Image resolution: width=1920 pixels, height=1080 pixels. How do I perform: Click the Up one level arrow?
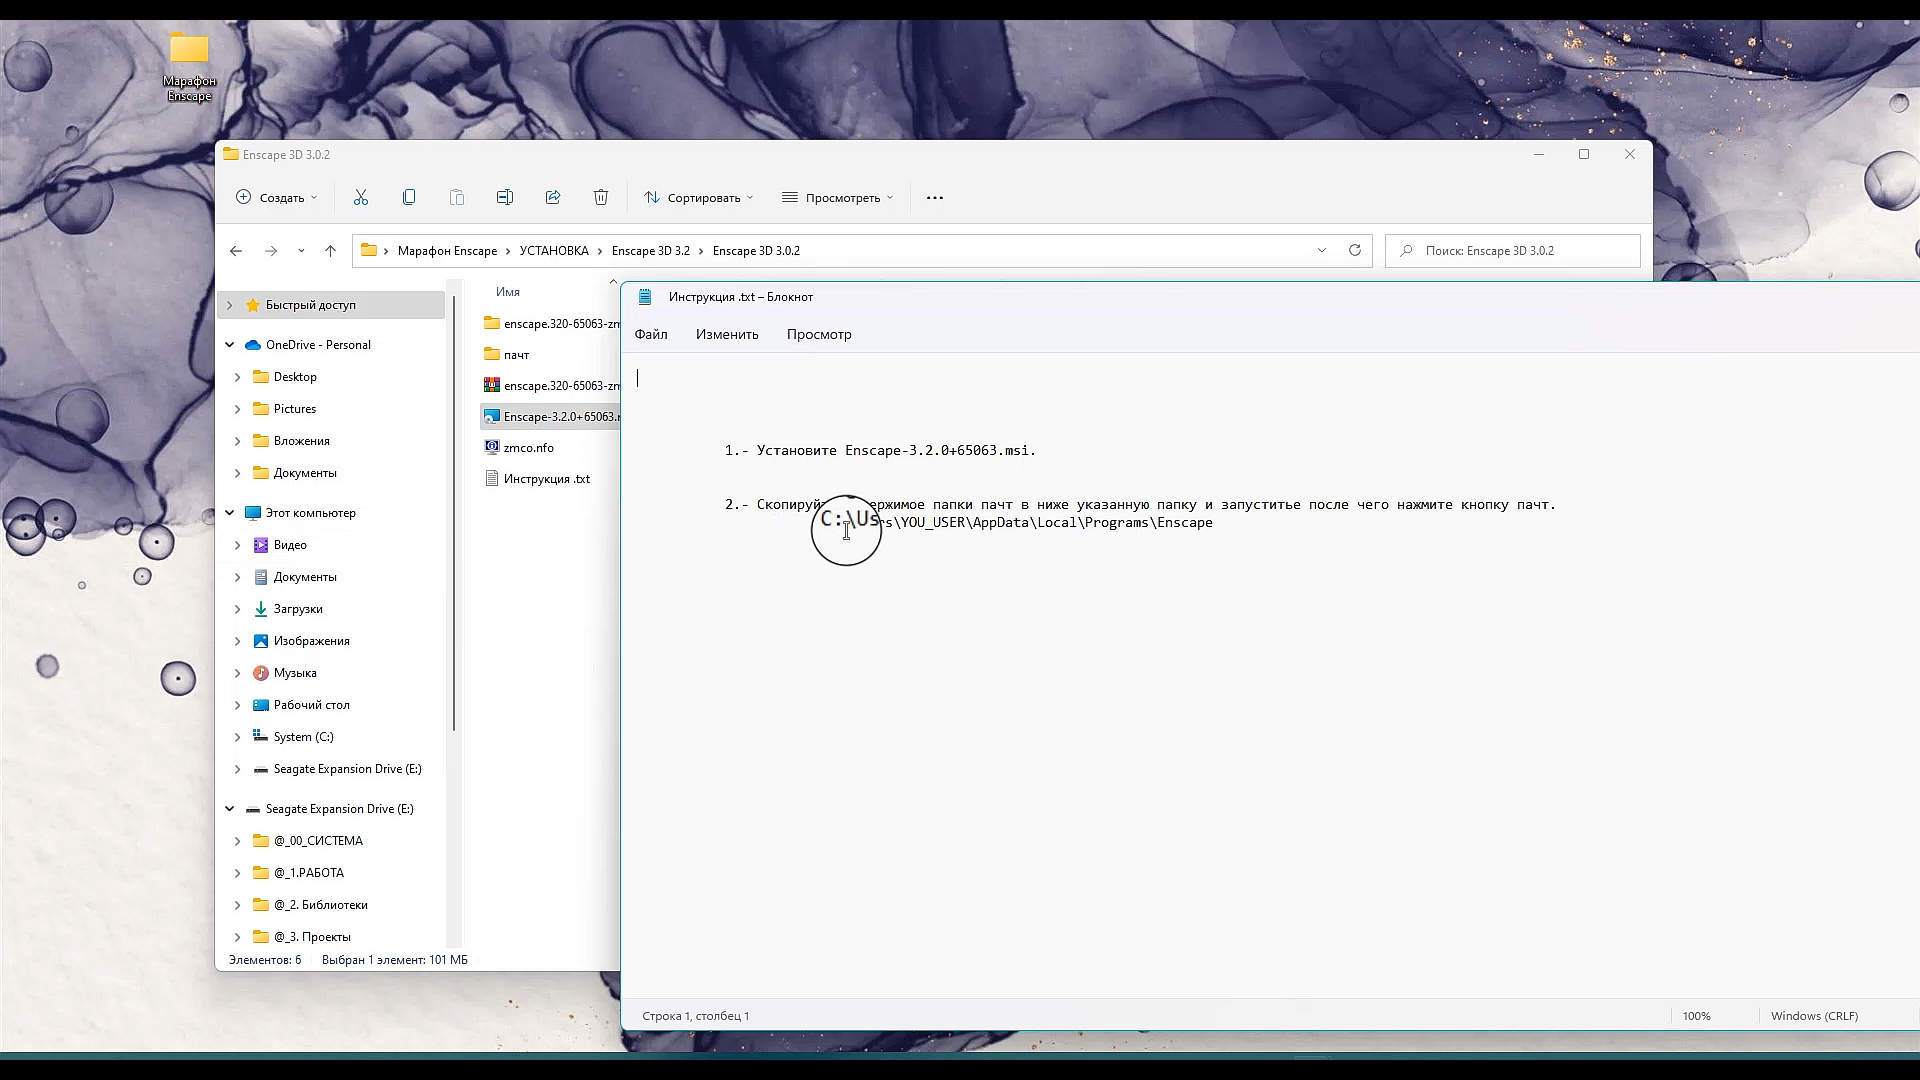330,251
